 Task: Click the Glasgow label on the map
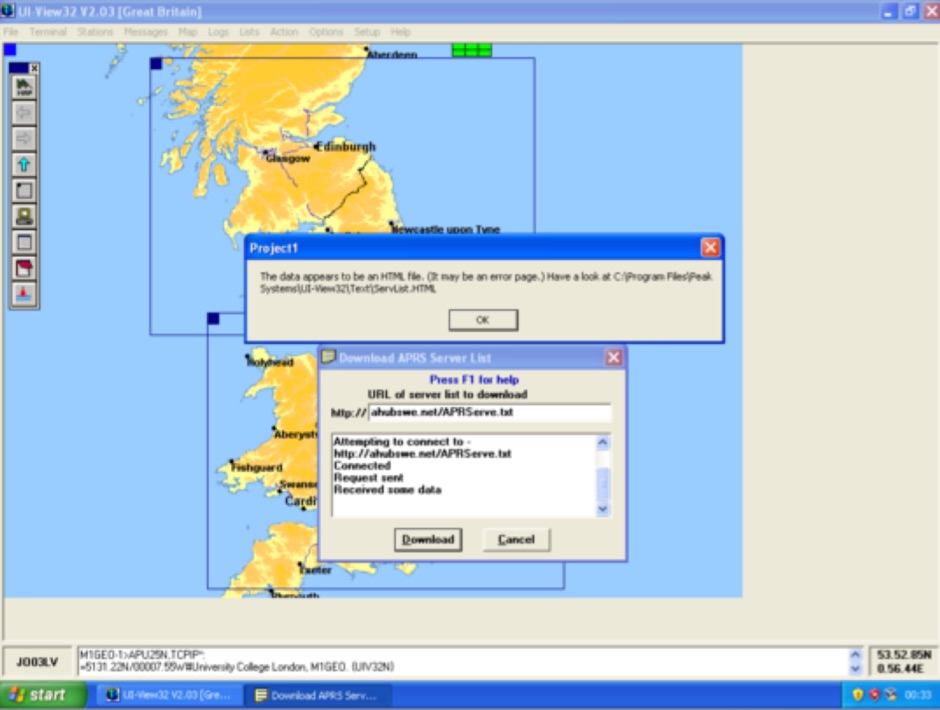(288, 158)
